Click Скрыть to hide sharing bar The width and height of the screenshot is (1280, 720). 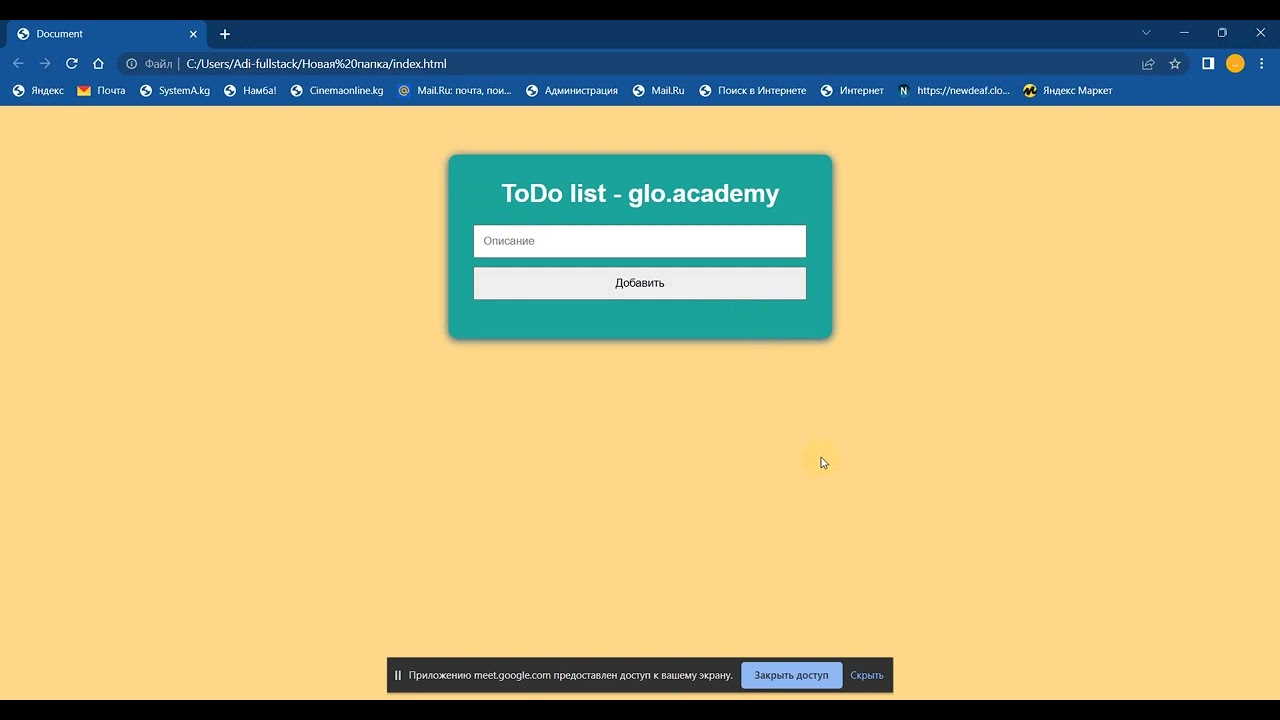click(x=867, y=675)
